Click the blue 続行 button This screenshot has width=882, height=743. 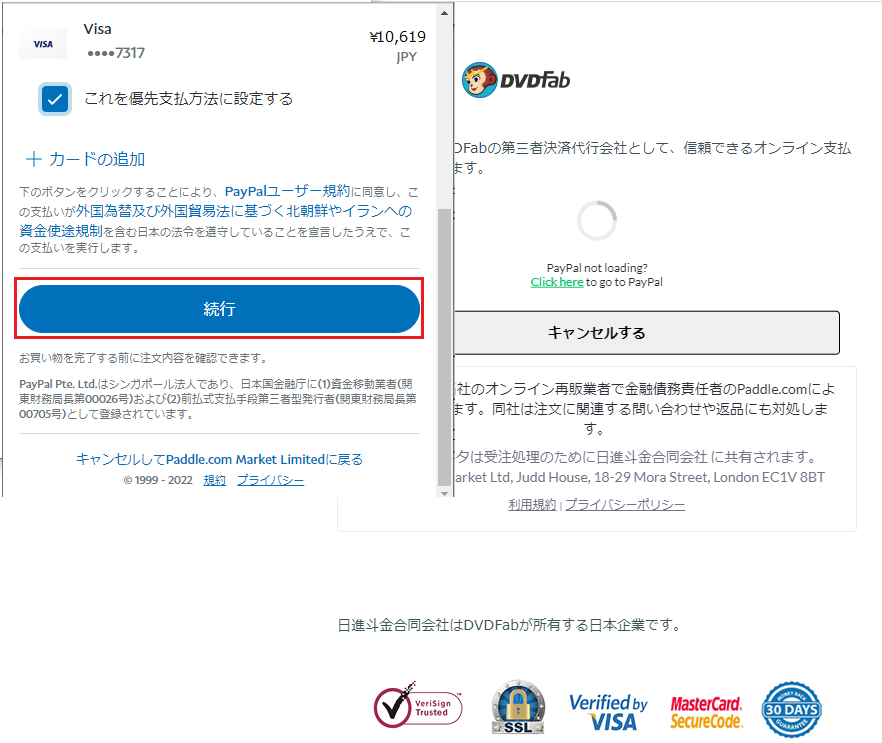pyautogui.click(x=219, y=309)
